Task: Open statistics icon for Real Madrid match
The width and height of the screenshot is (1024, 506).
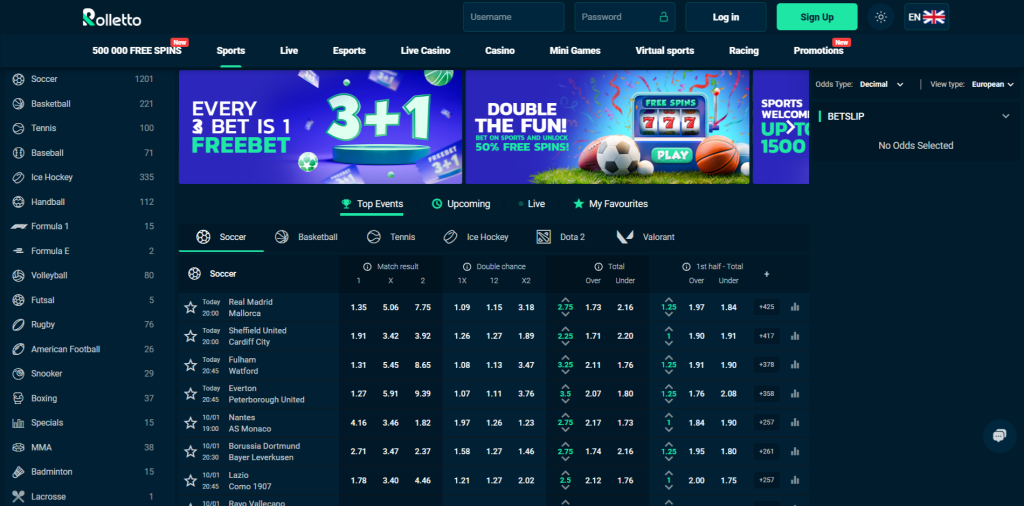Action: click(x=796, y=308)
